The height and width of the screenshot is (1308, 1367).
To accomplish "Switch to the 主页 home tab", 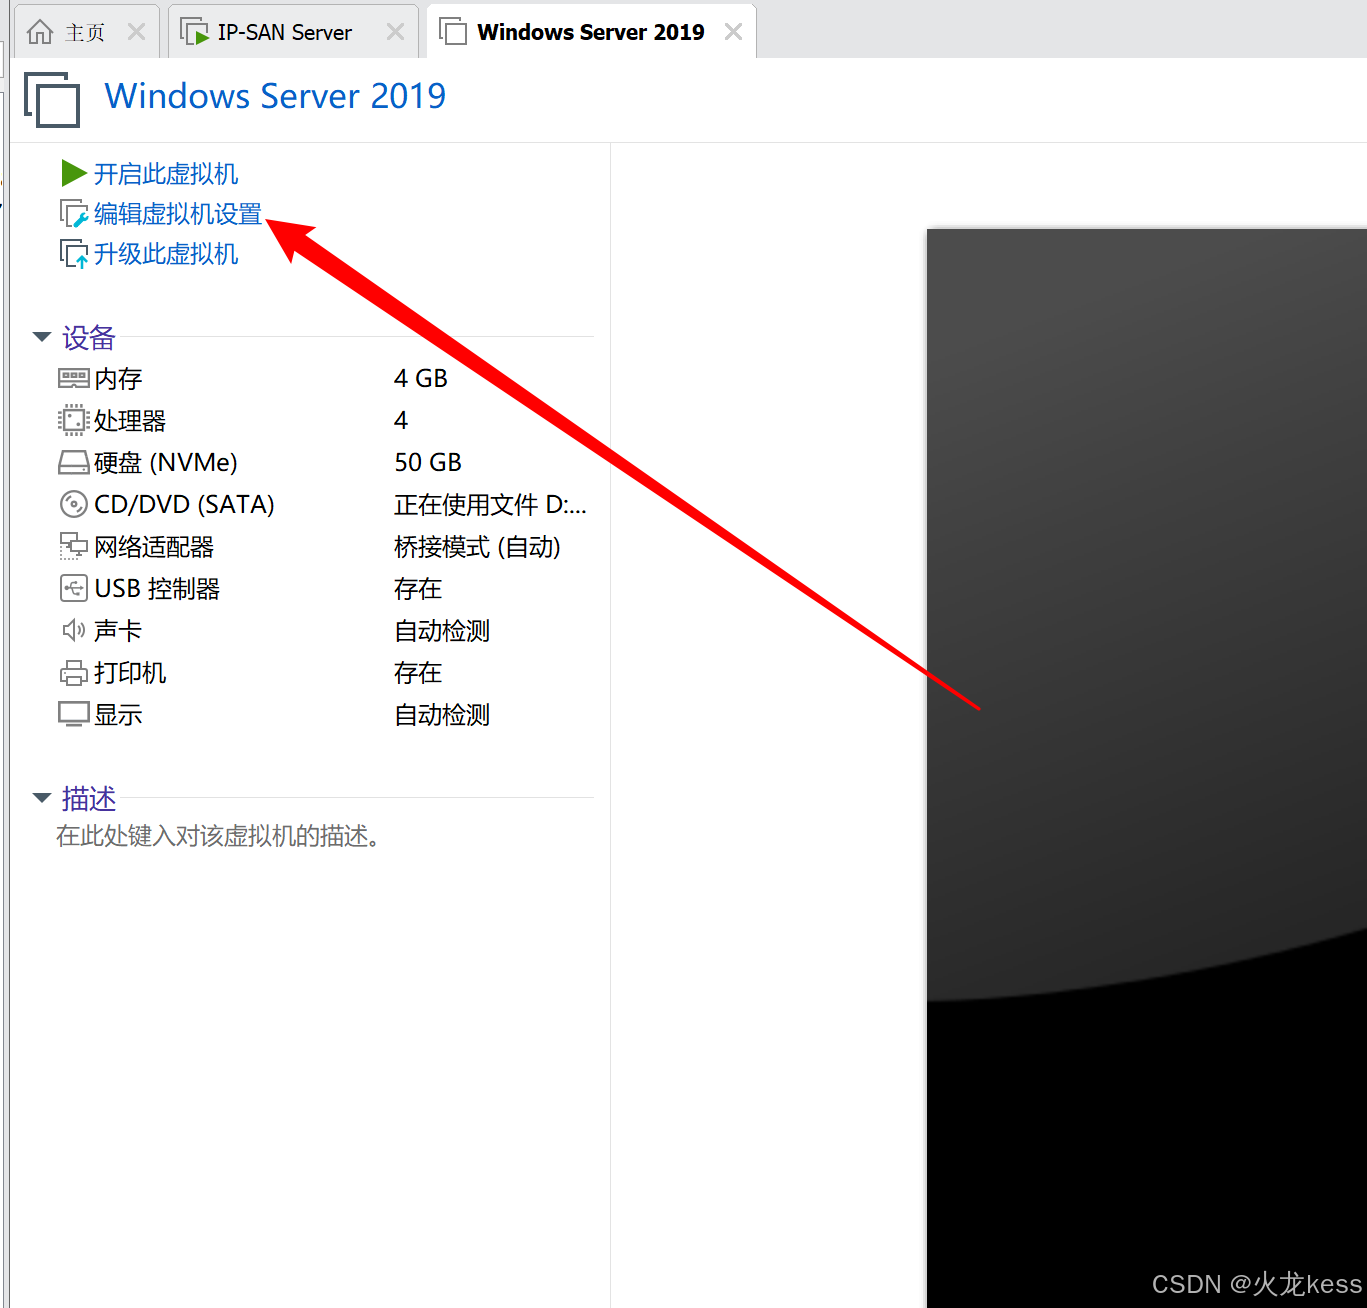I will click(86, 32).
